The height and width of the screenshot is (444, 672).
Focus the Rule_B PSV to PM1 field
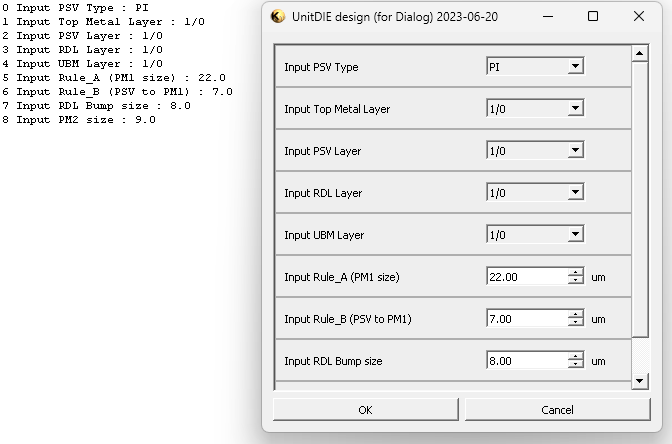coord(526,319)
